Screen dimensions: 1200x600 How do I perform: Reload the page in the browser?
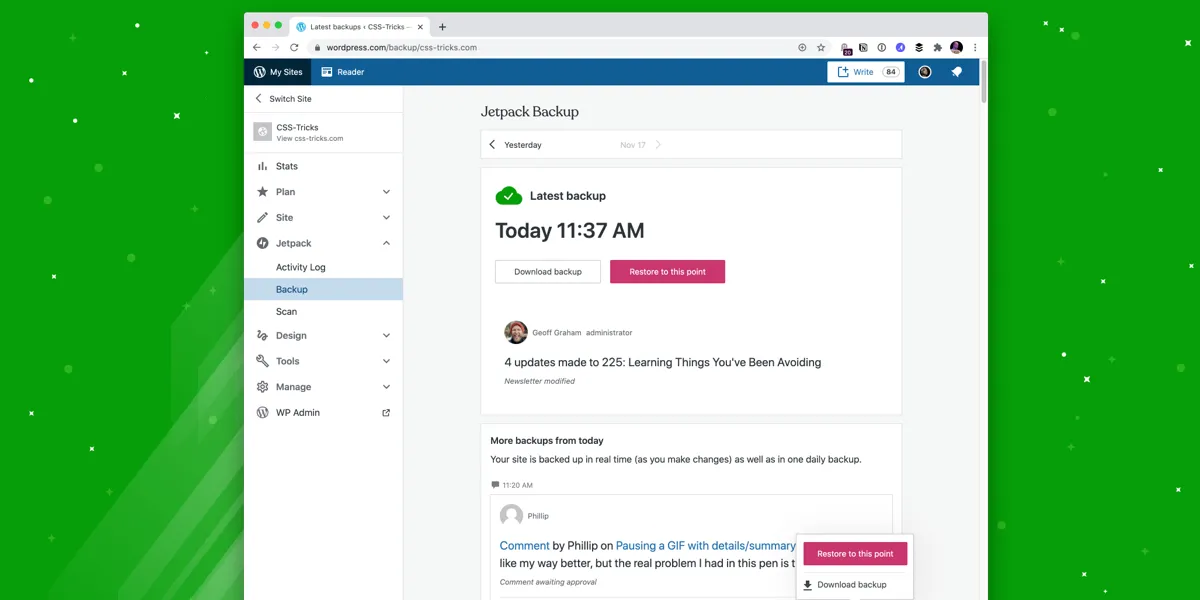point(294,47)
